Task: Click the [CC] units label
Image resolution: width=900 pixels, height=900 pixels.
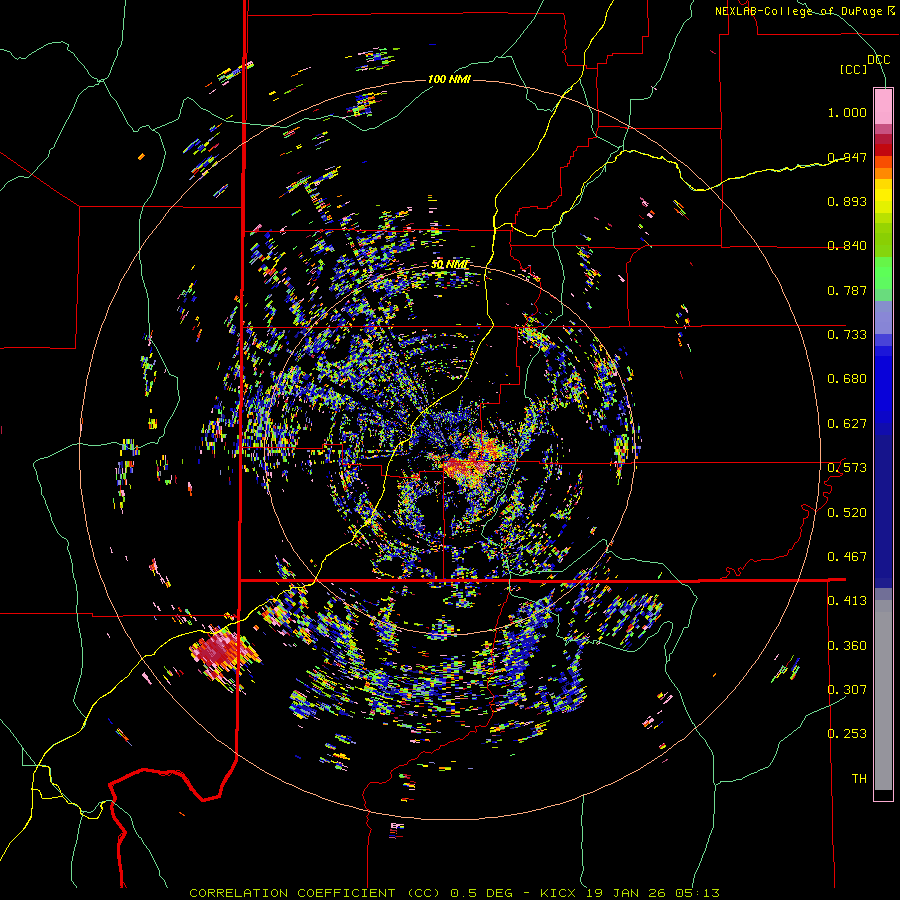Action: click(854, 69)
